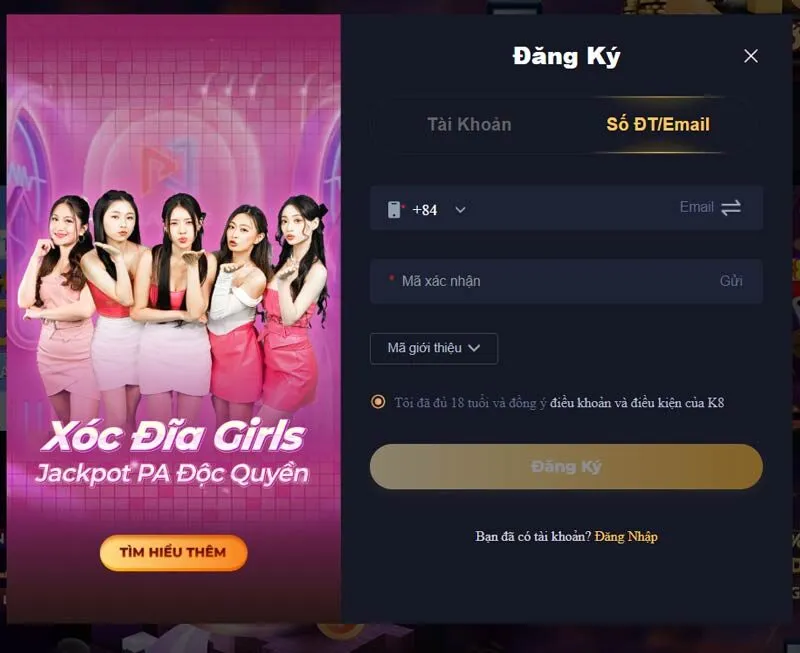Open điều khoản và điều kiện link
800x653 pixels.
(x=637, y=403)
